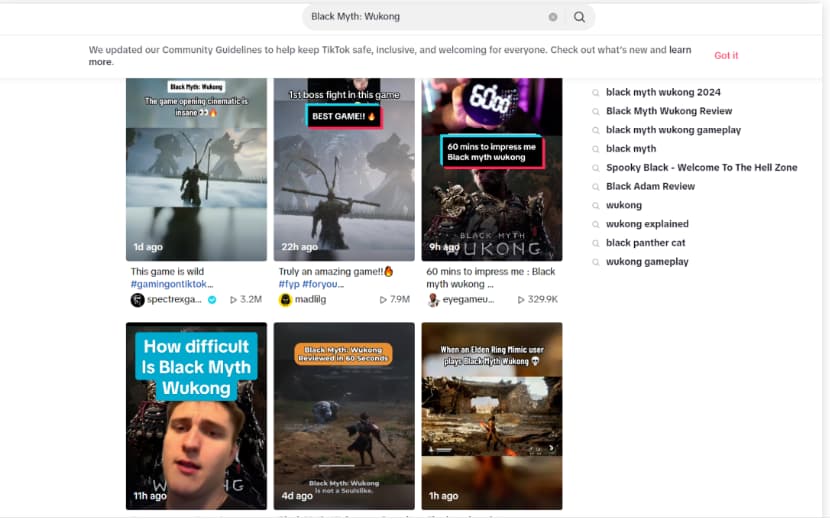830x521 pixels.
Task: Open the 'Reviewed in 60 Seconds' video thumbnail
Action: tap(344, 416)
